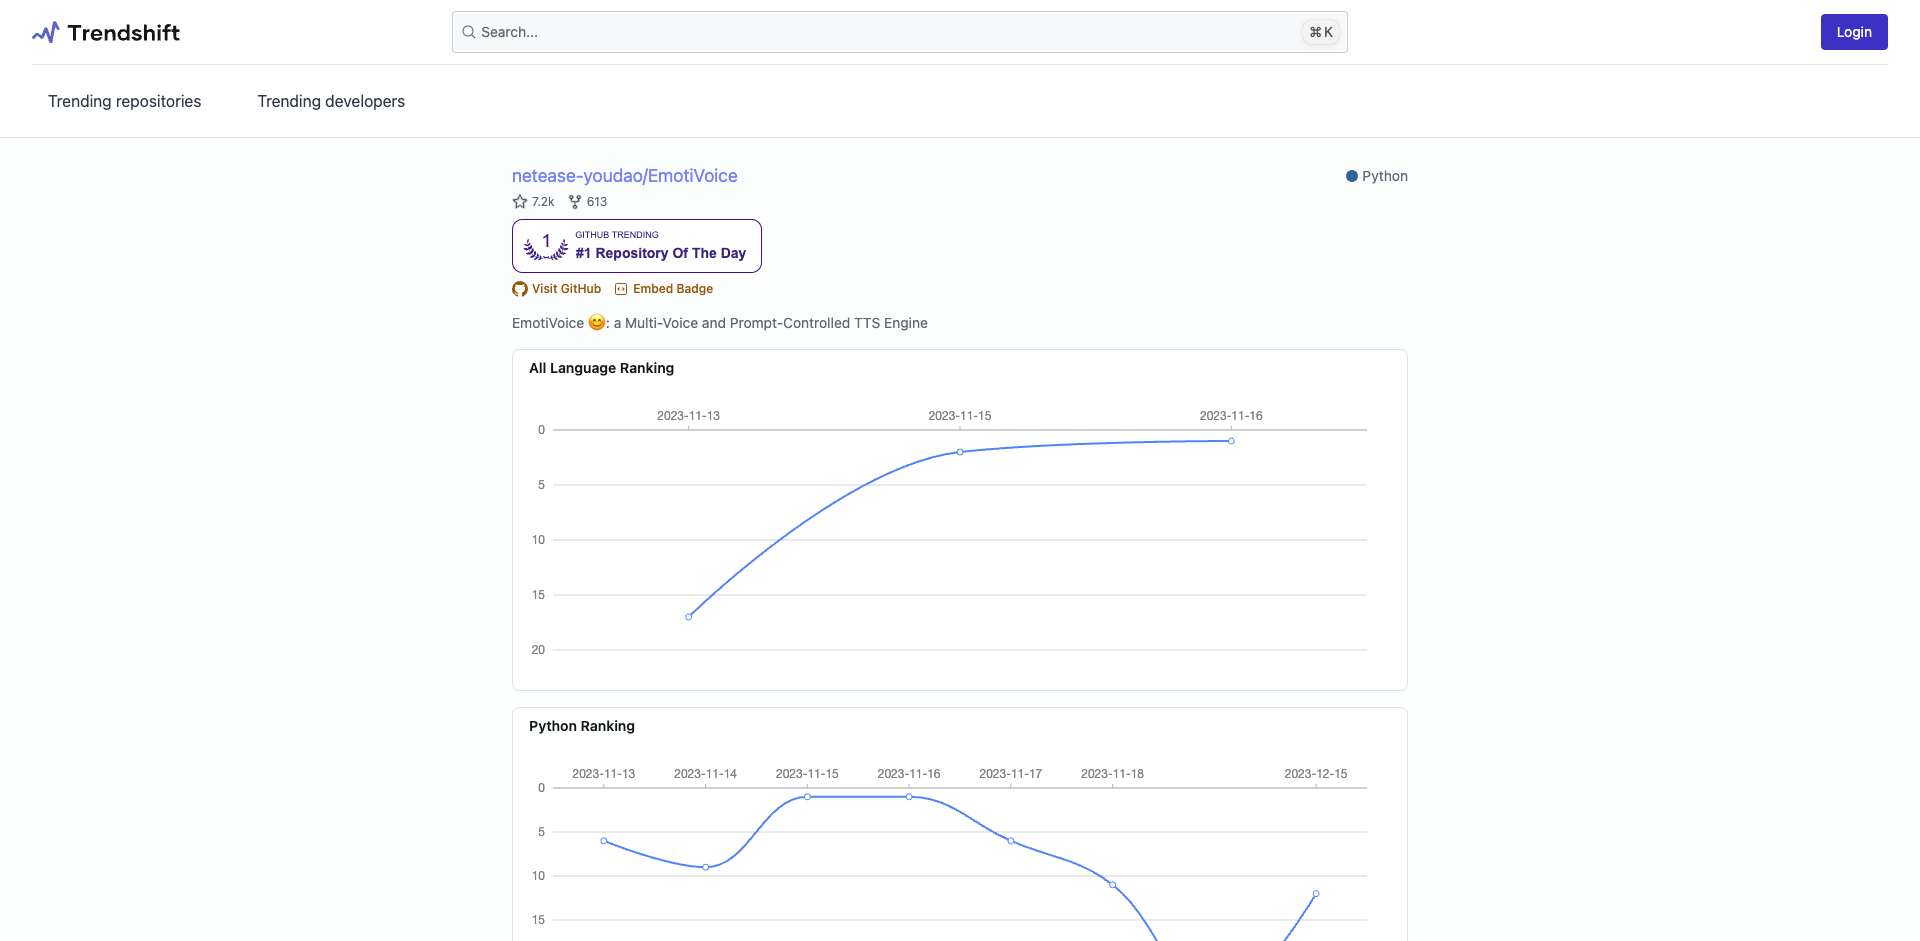Click the 613 forks count
The image size is (1920, 941).
(597, 202)
